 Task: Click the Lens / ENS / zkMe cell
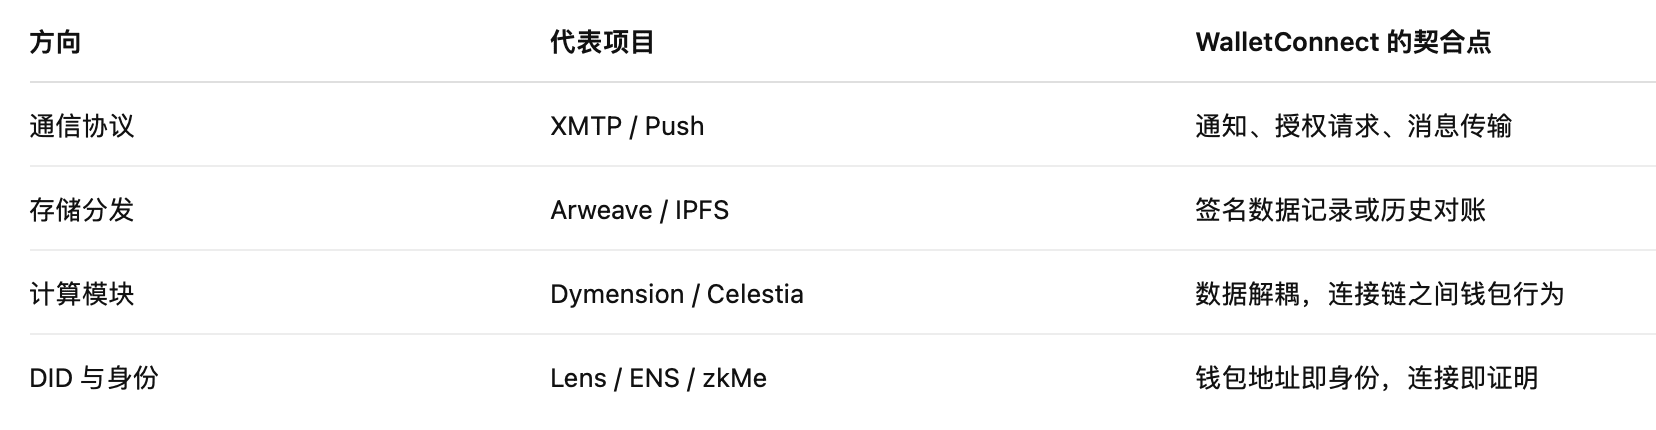pos(658,378)
